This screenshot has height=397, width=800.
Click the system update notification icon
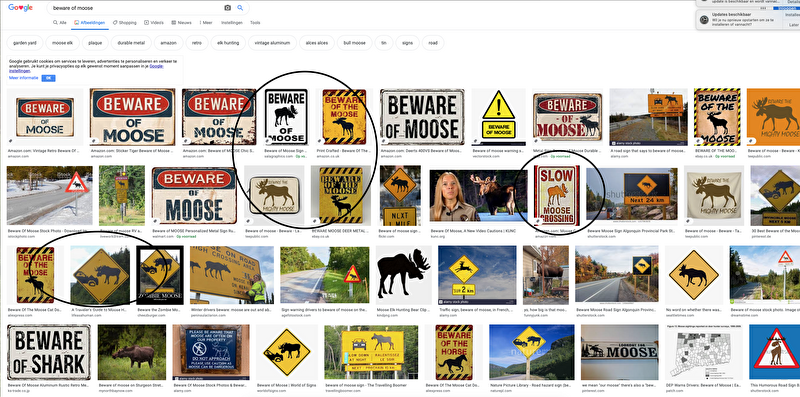point(704,20)
